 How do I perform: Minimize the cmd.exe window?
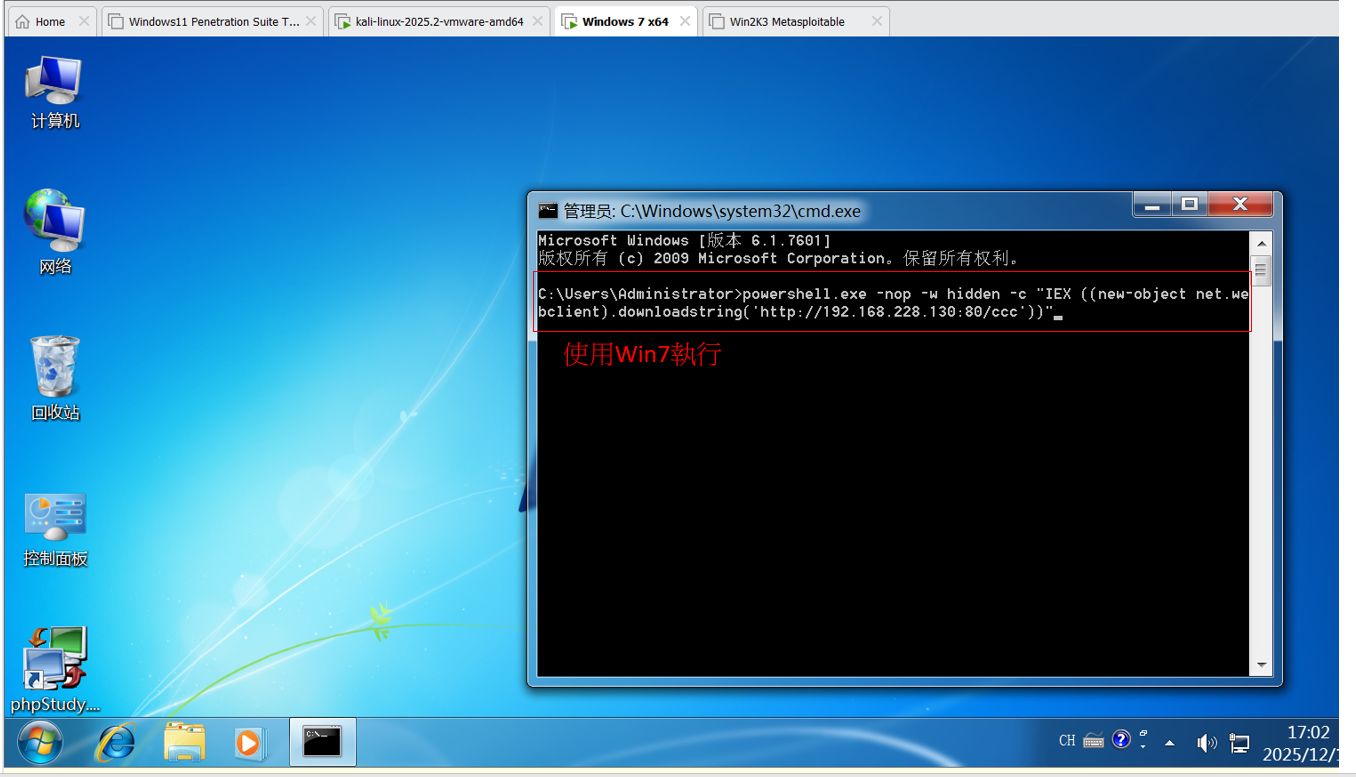point(1152,205)
